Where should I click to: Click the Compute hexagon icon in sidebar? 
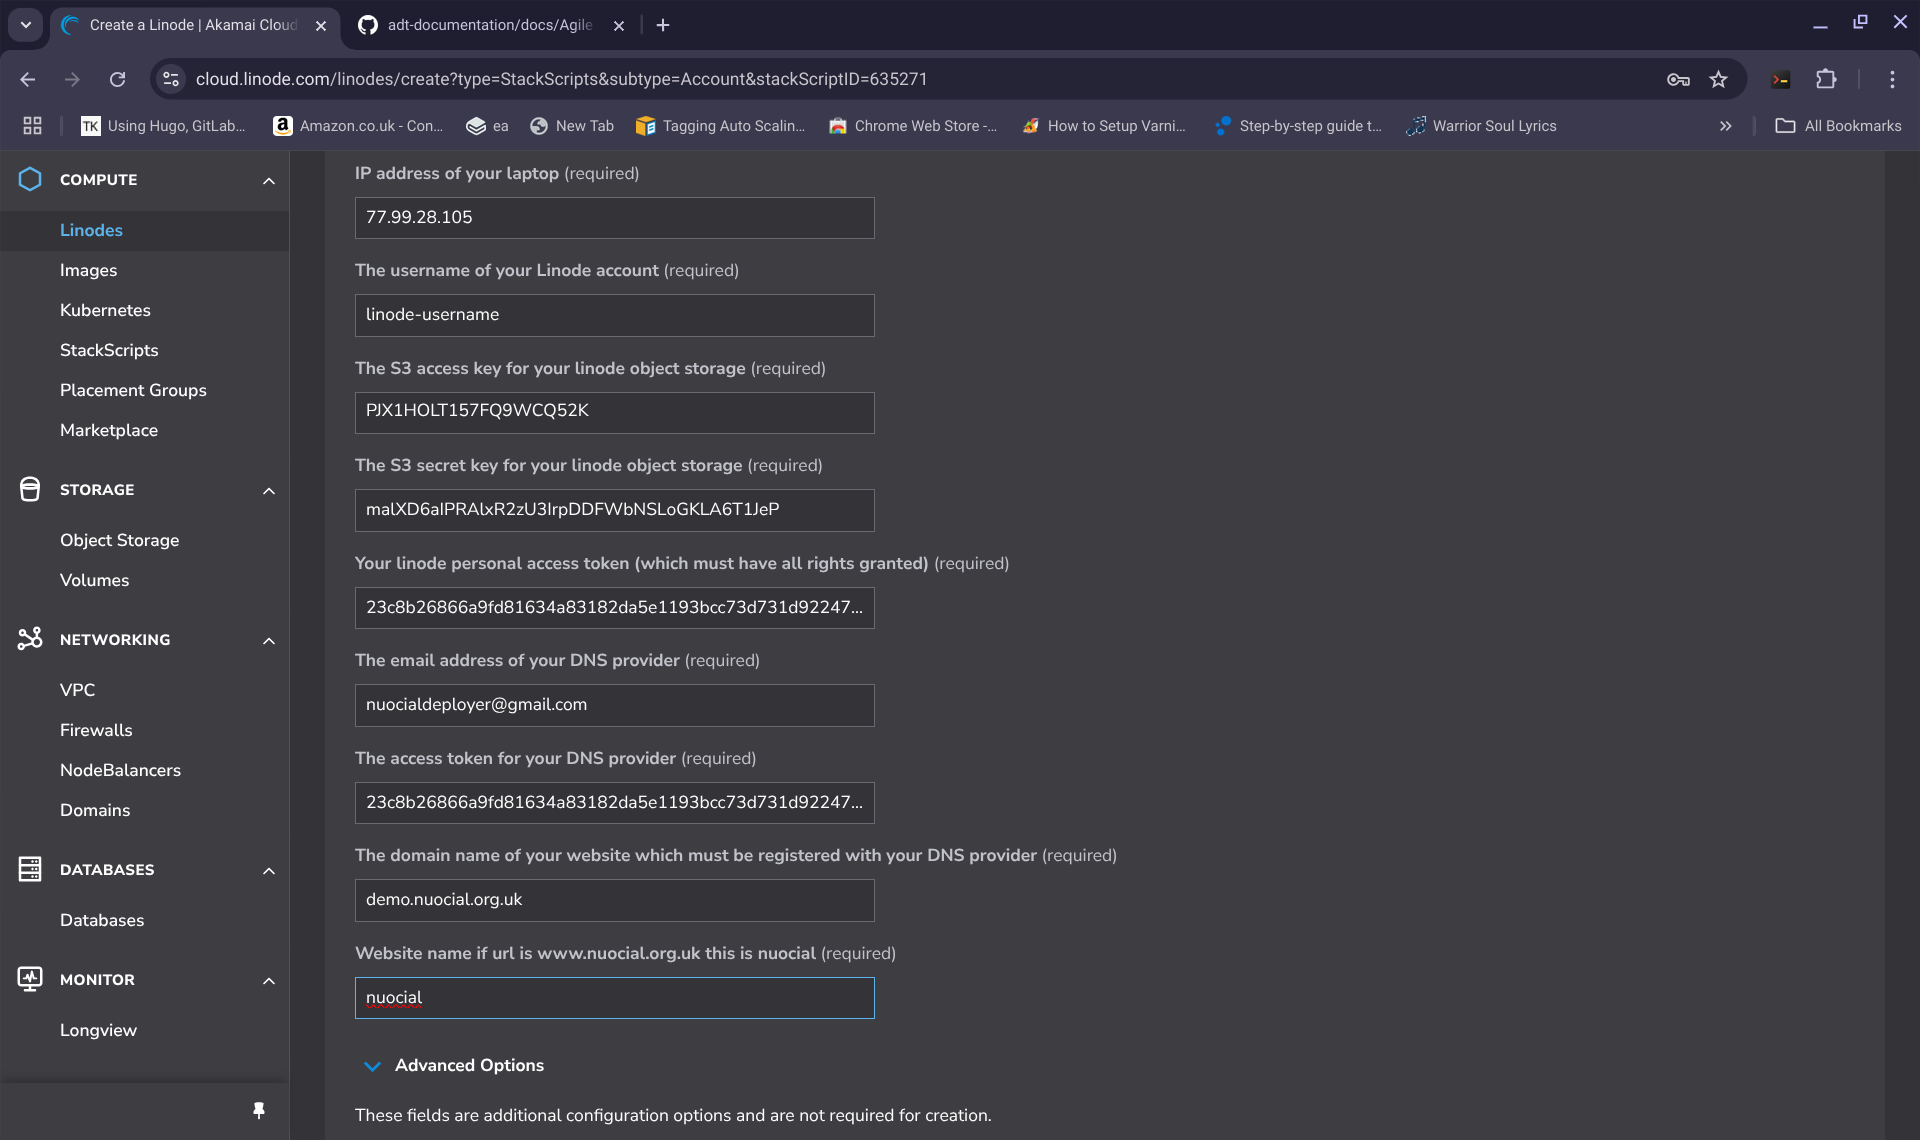pos(30,179)
